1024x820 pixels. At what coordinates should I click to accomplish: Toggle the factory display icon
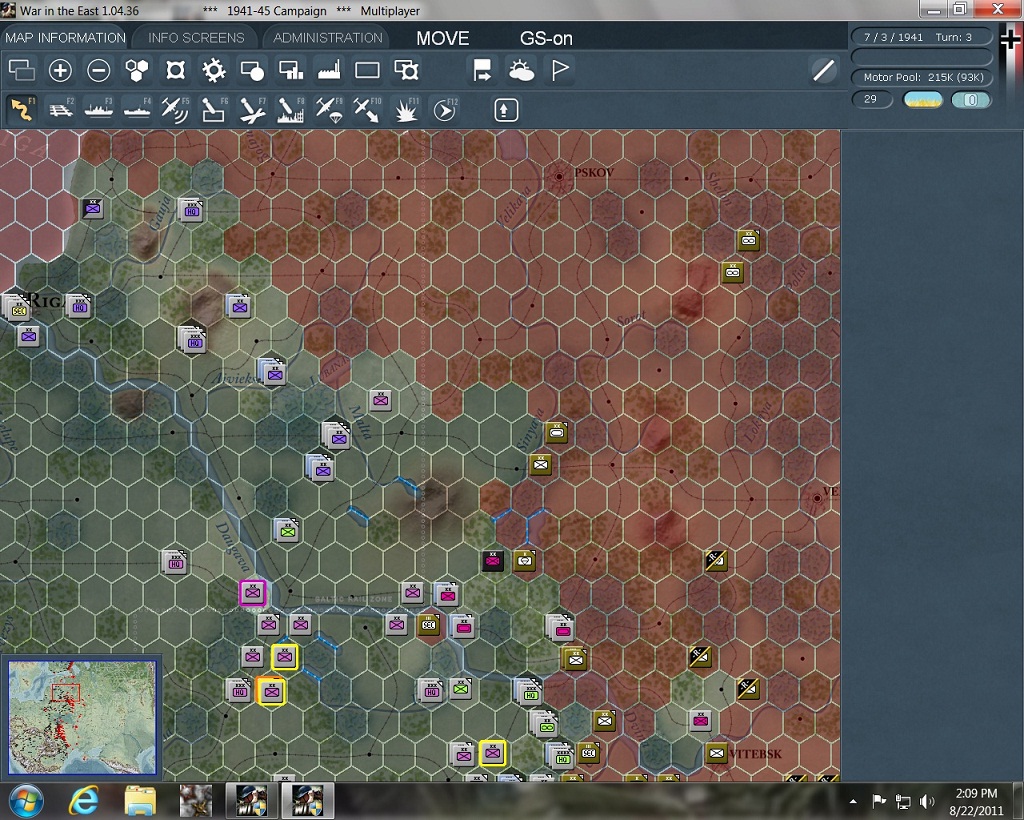pyautogui.click(x=329, y=70)
